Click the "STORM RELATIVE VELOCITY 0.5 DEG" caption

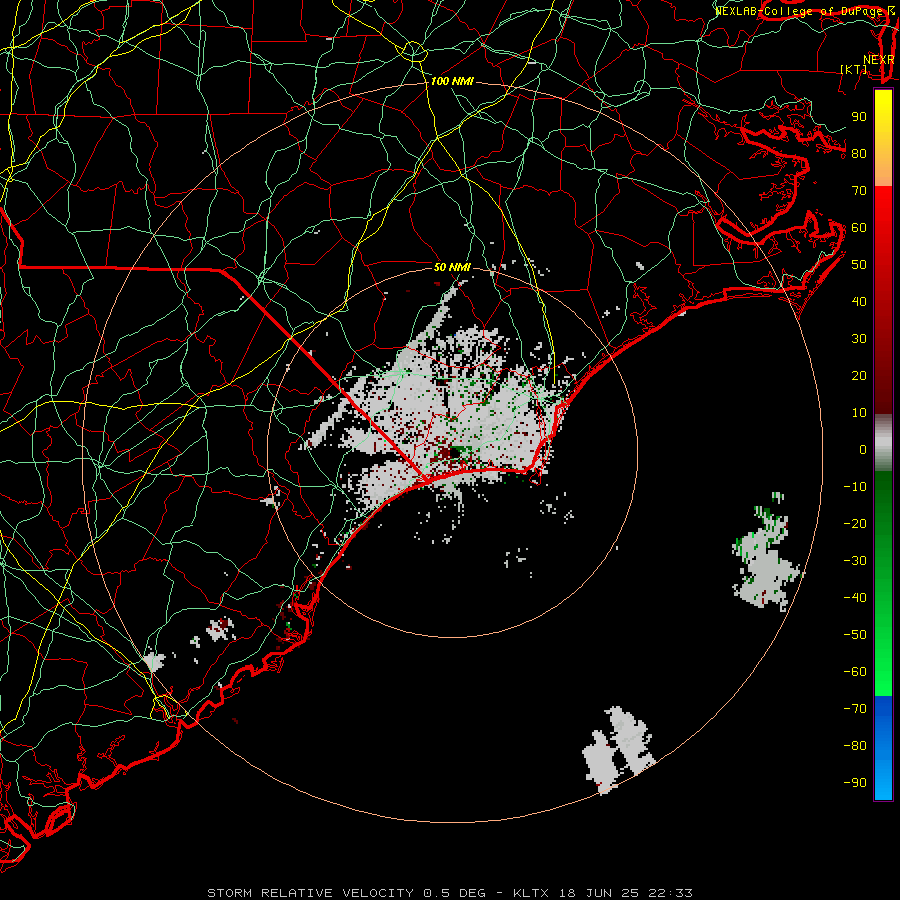click(346, 893)
